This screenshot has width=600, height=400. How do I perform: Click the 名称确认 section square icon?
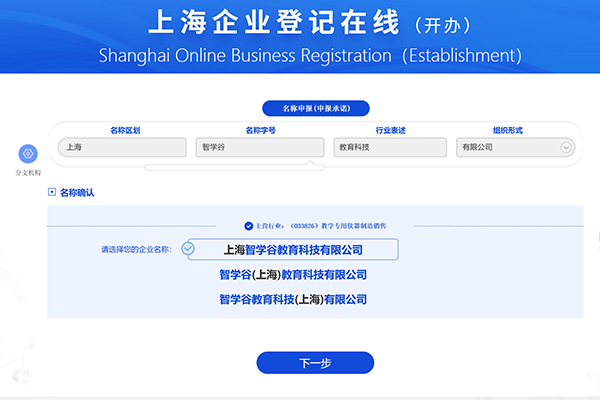[52, 192]
